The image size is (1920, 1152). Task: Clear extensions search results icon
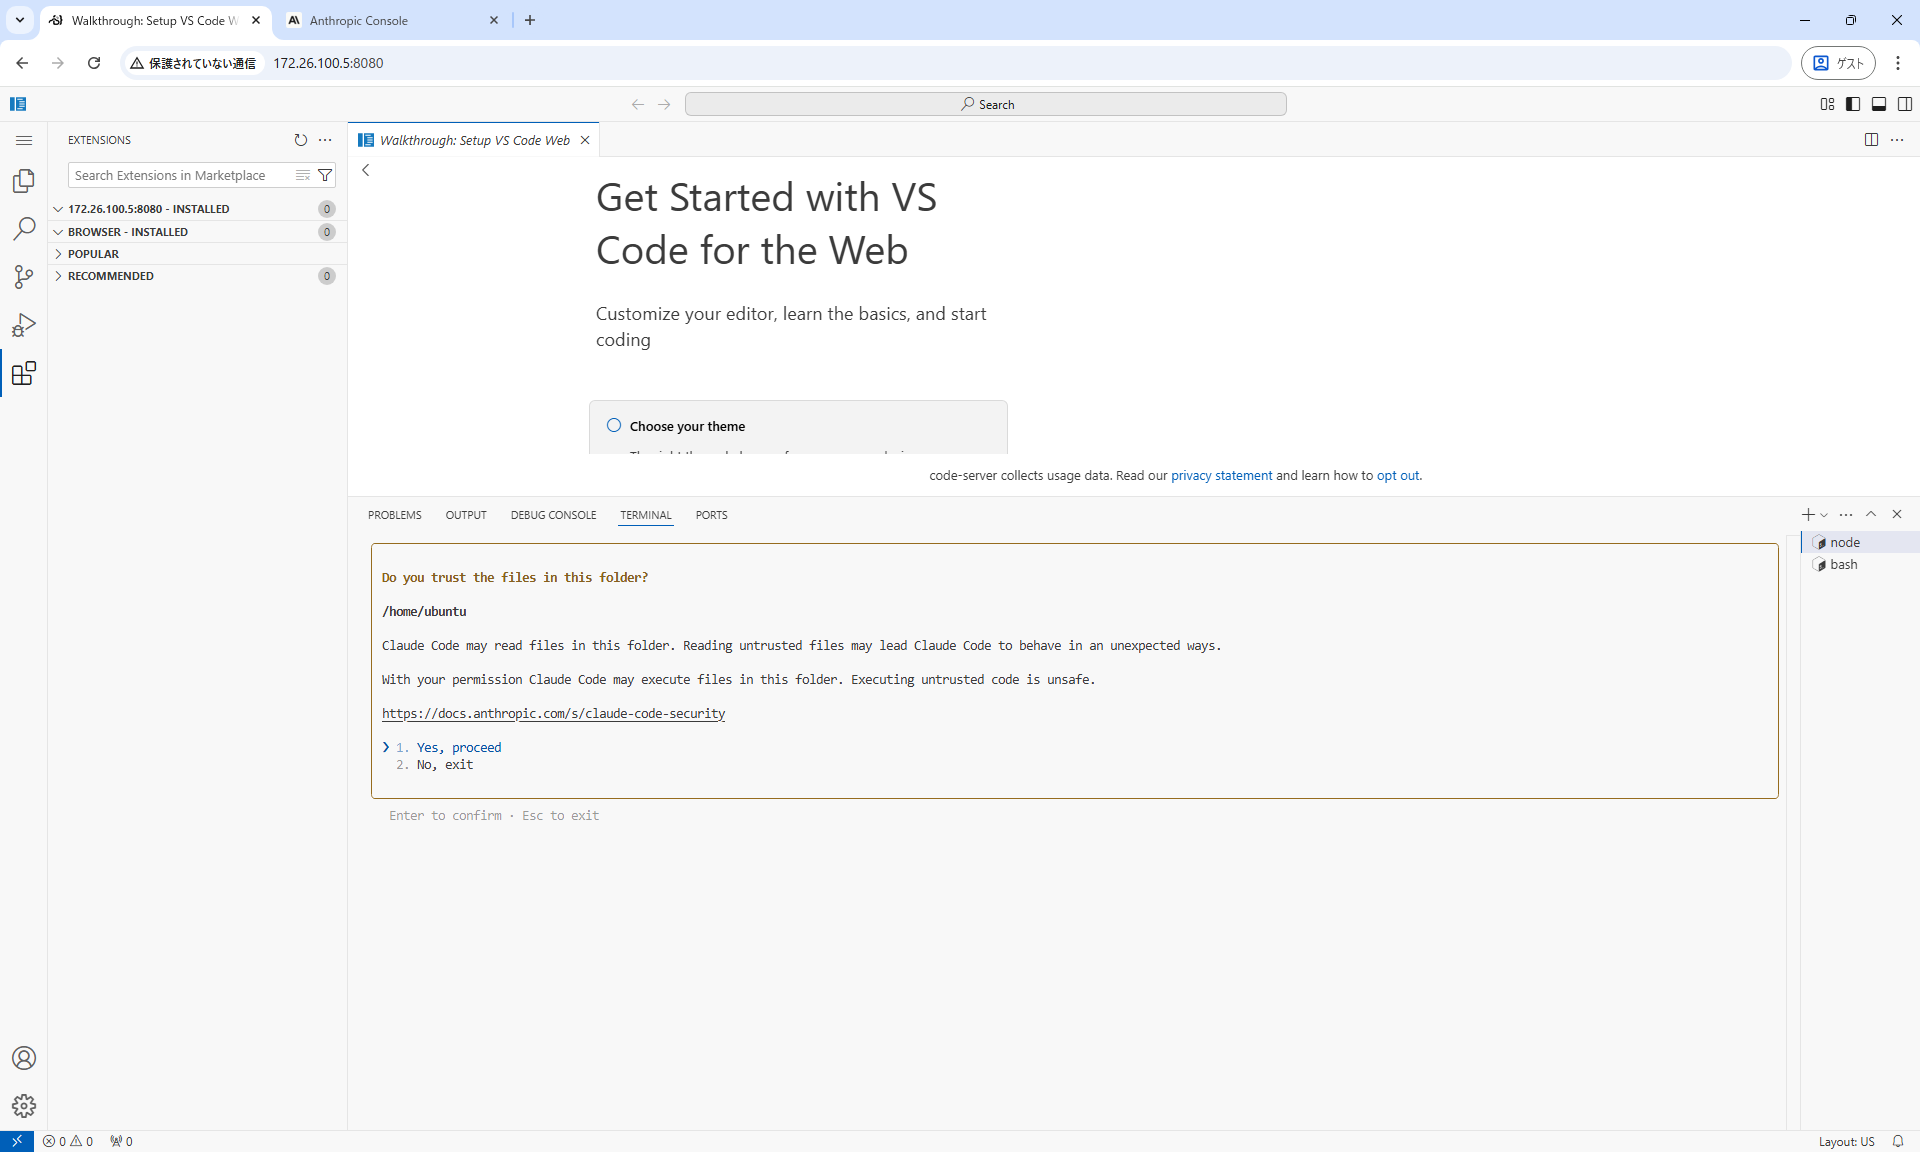[303, 175]
